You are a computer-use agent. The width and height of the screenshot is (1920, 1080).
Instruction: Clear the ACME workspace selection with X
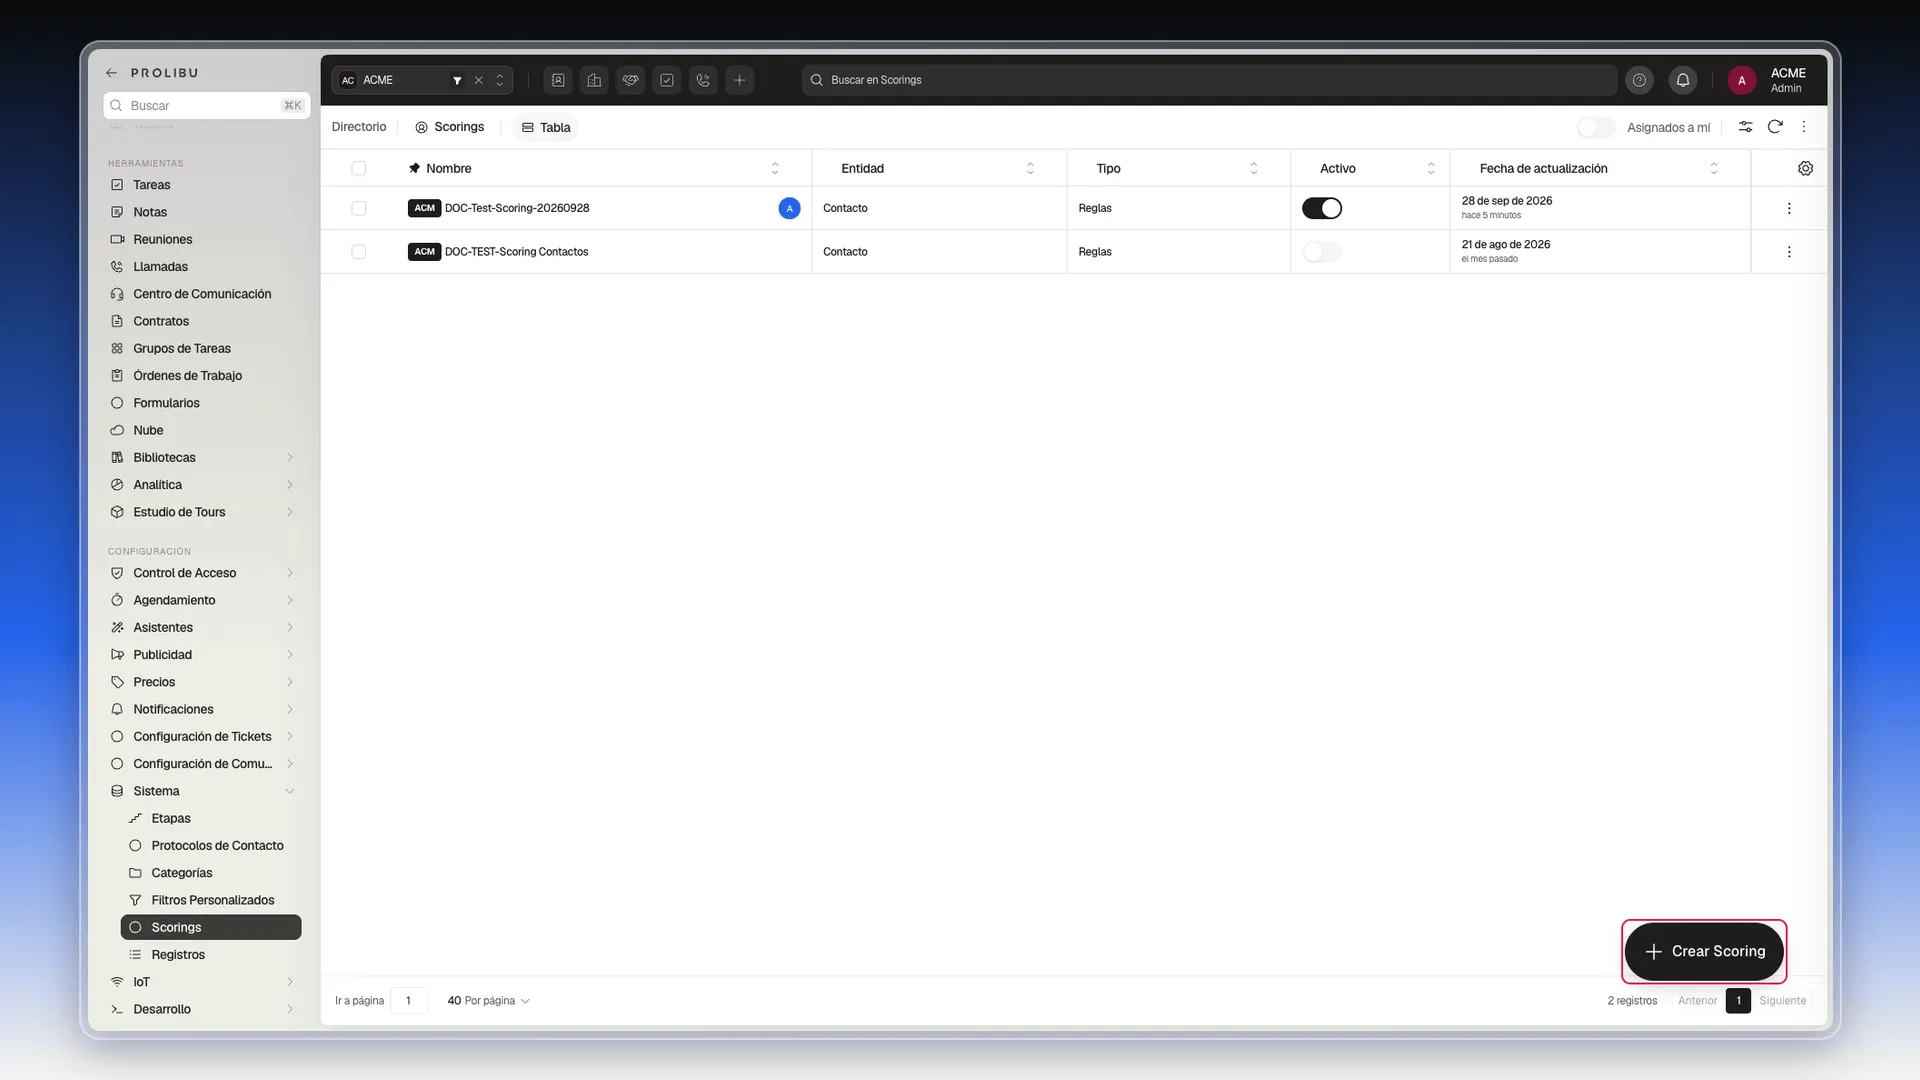479,80
